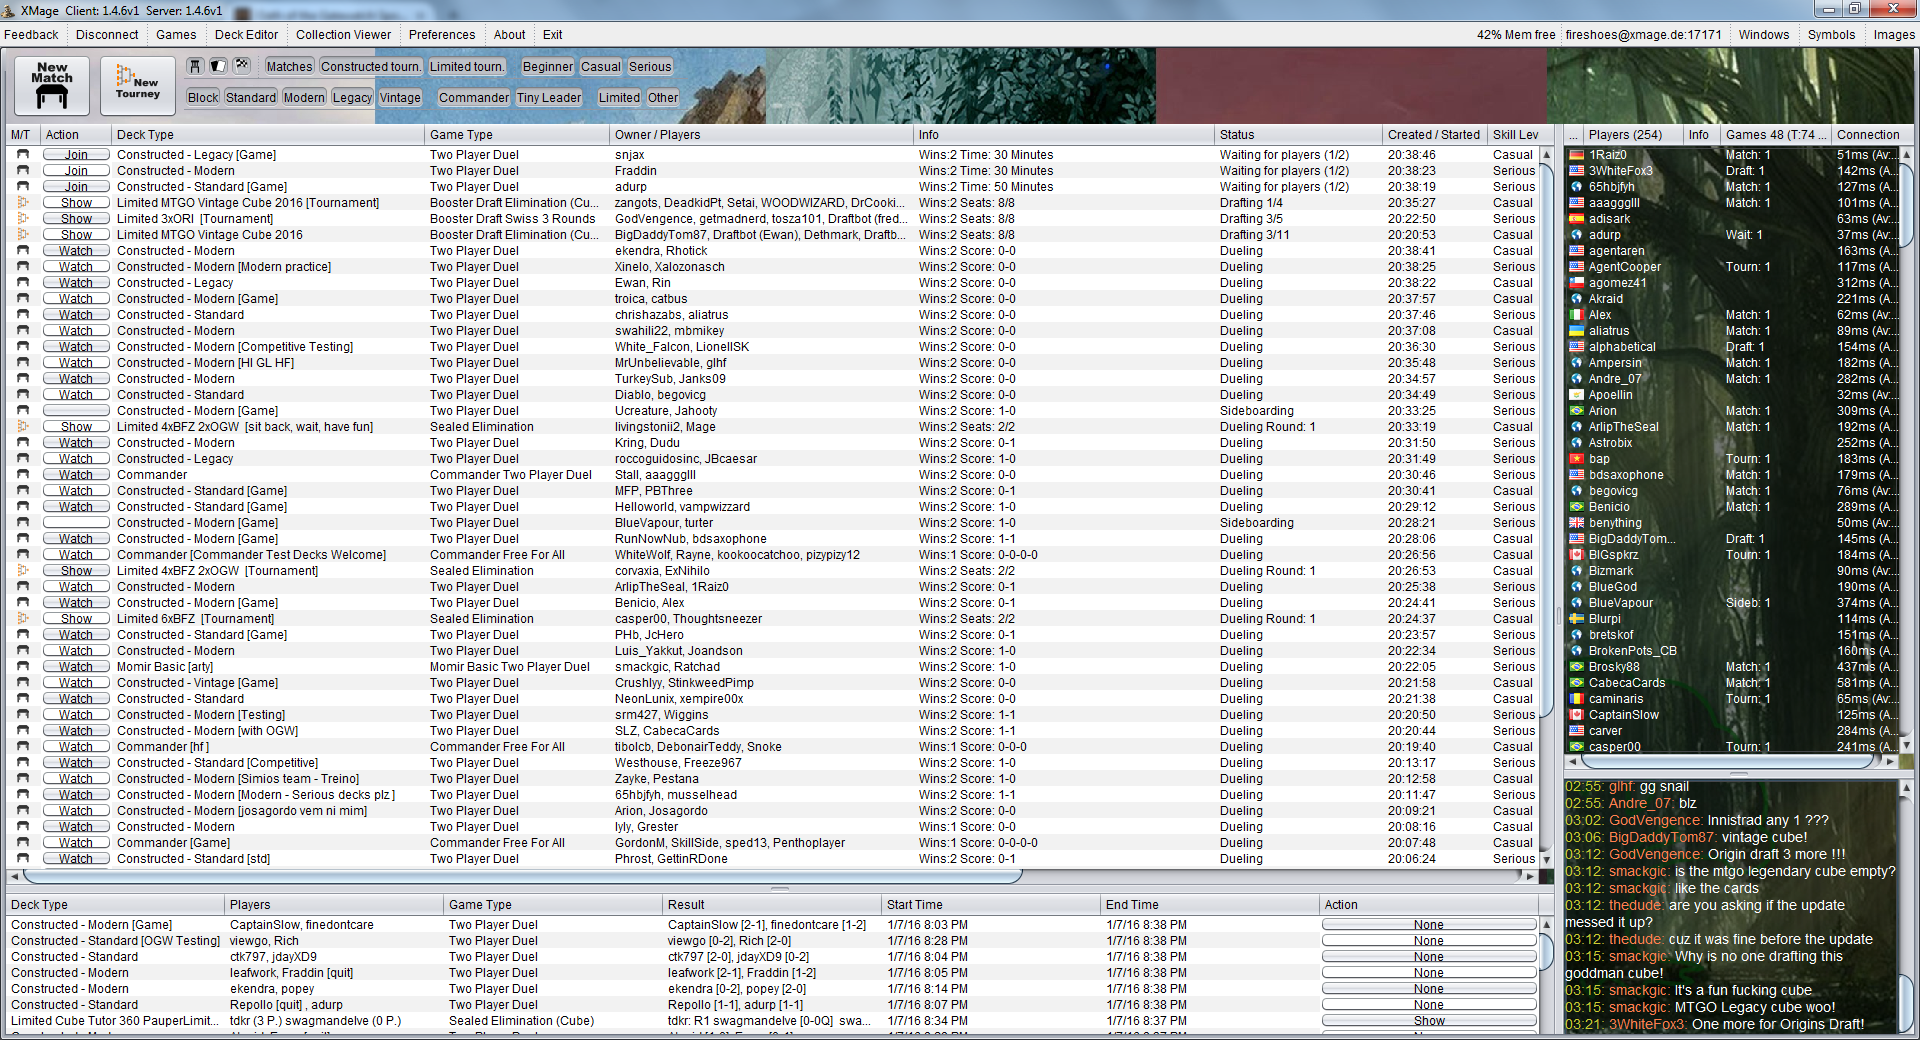
Task: Click the XMage app icon in title bar
Action: coord(9,10)
